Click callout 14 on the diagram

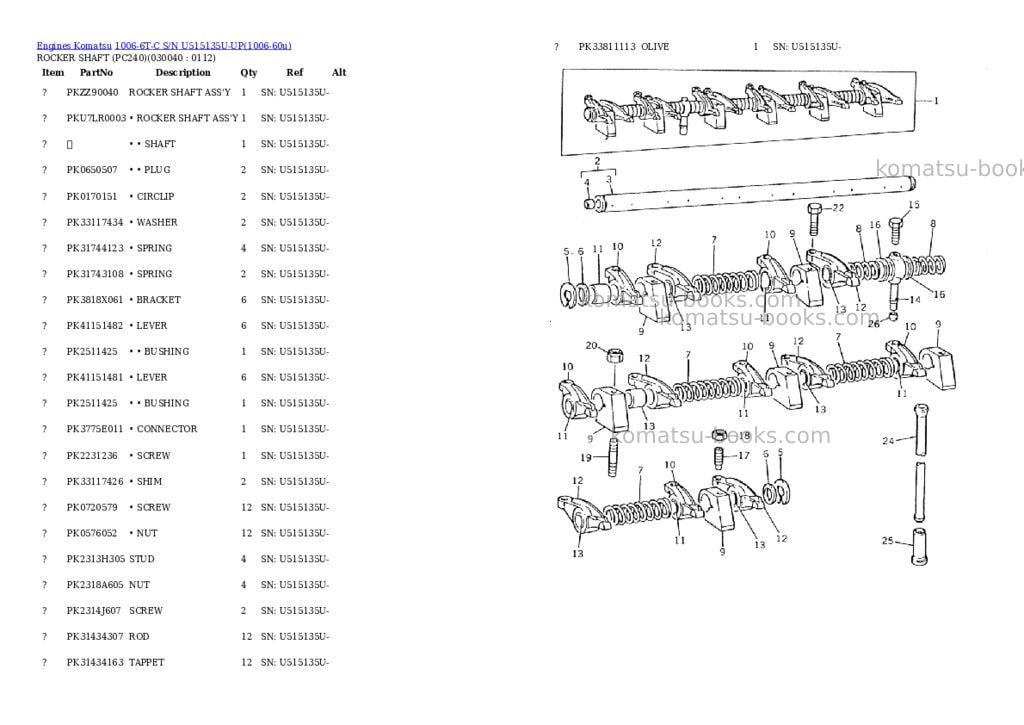tap(914, 300)
